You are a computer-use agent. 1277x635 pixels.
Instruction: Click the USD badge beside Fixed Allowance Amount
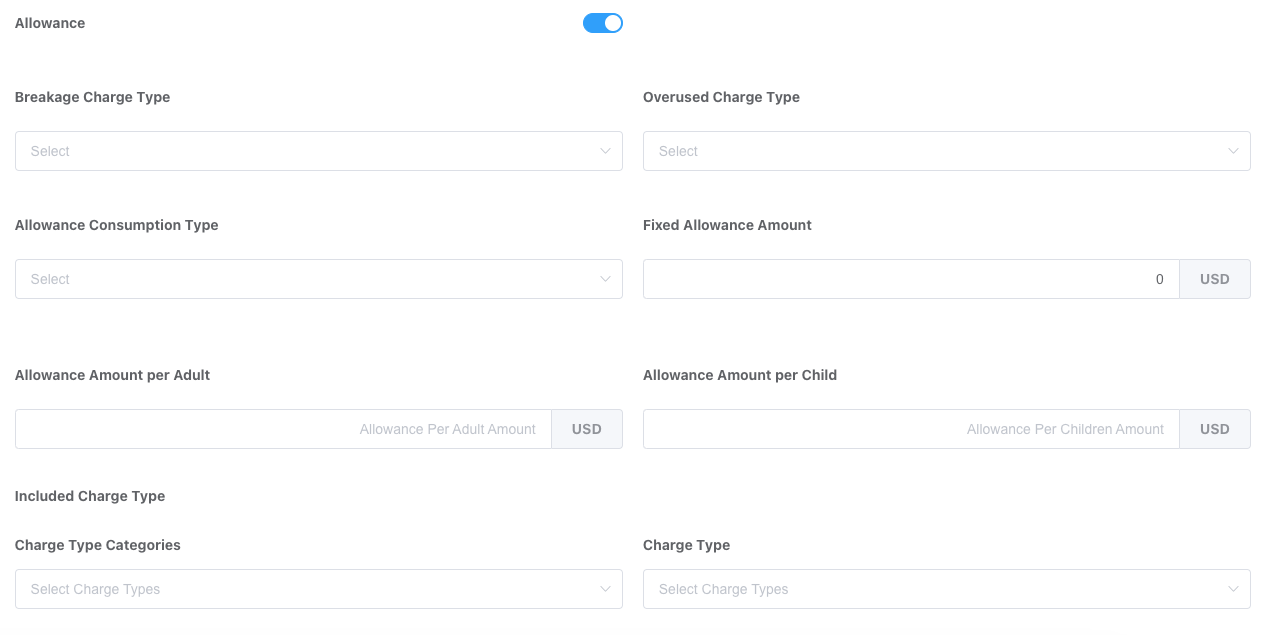[1214, 279]
